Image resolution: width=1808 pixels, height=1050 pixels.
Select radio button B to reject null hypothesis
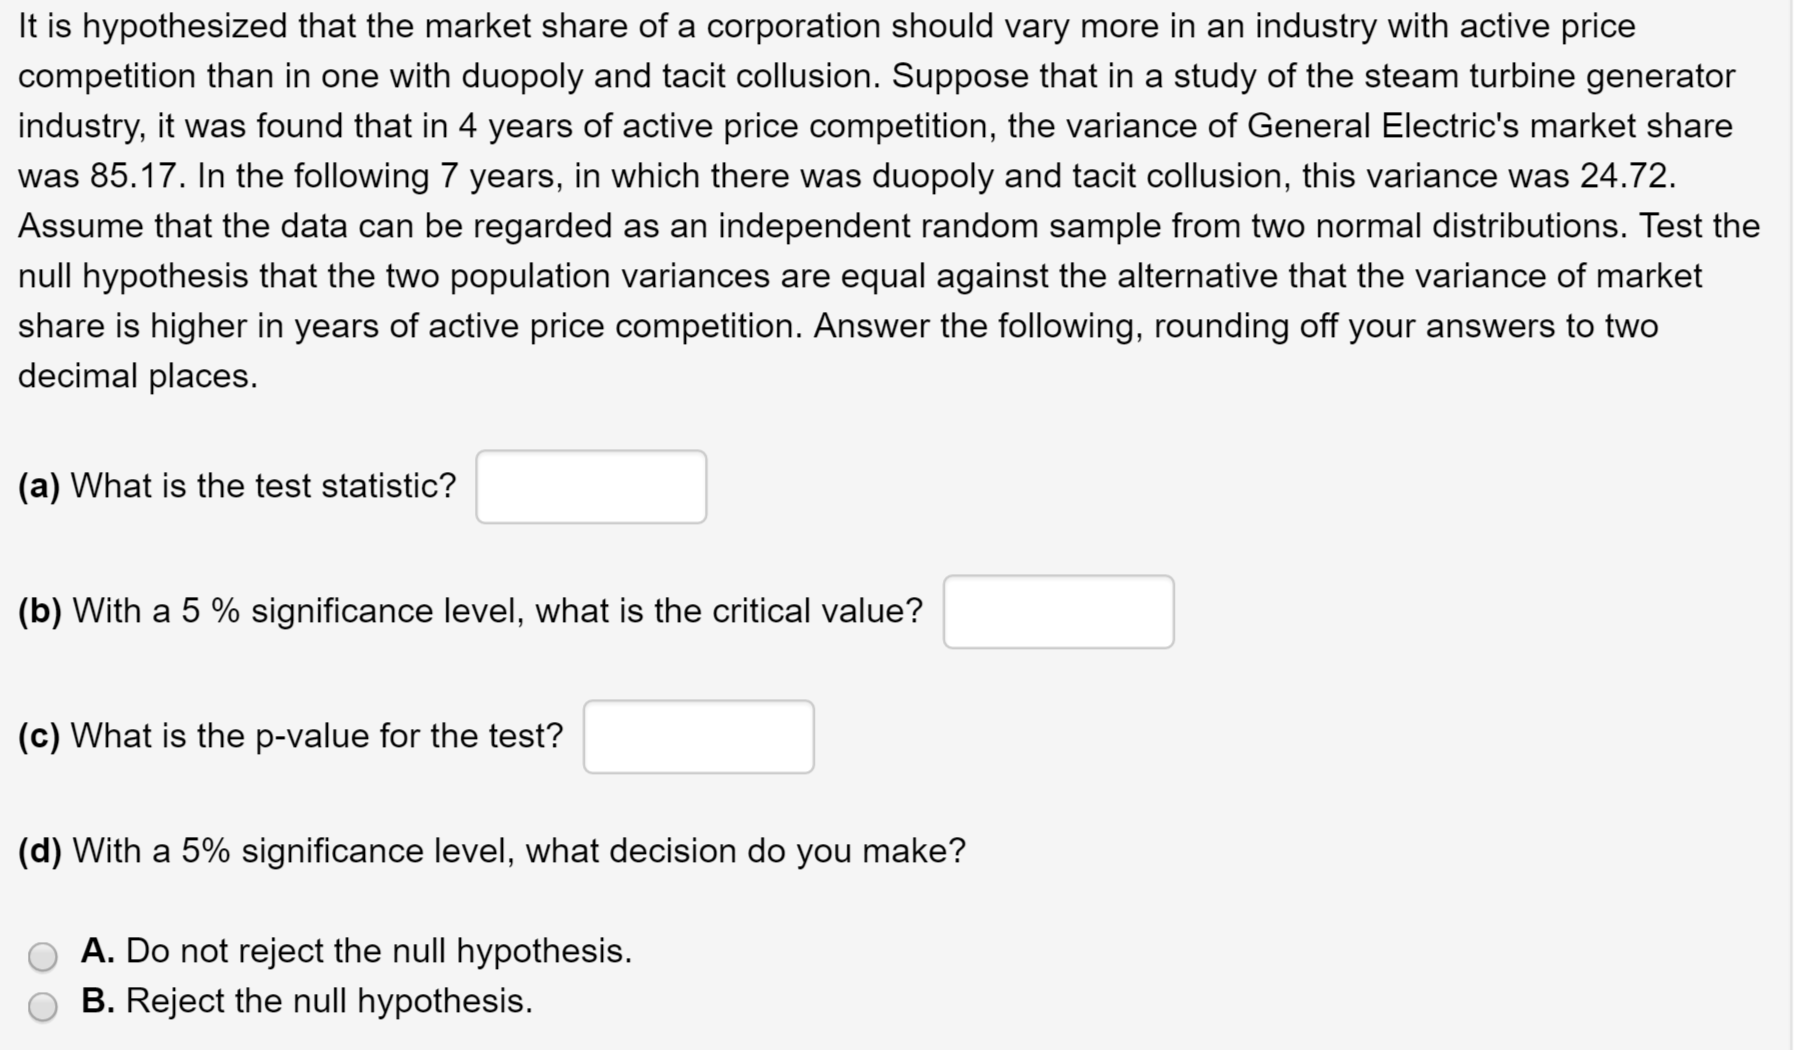[x=42, y=1005]
